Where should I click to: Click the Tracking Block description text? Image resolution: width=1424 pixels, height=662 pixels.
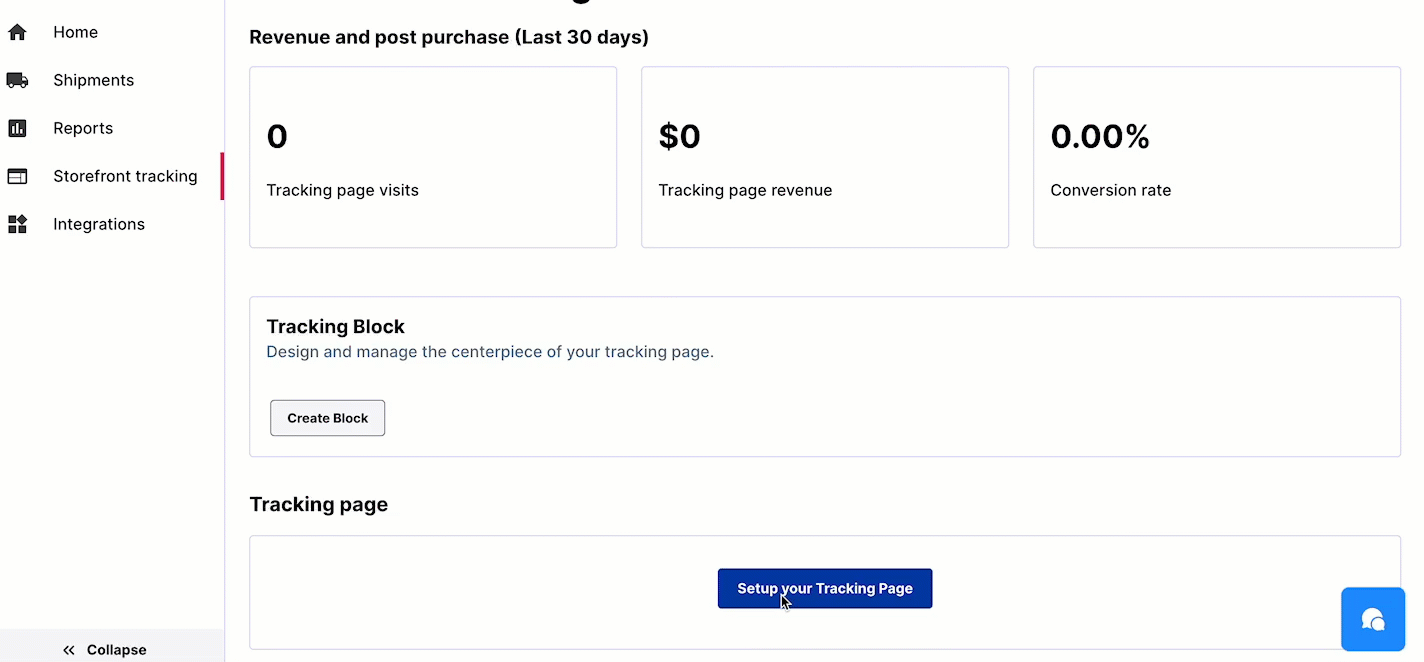tap(490, 352)
